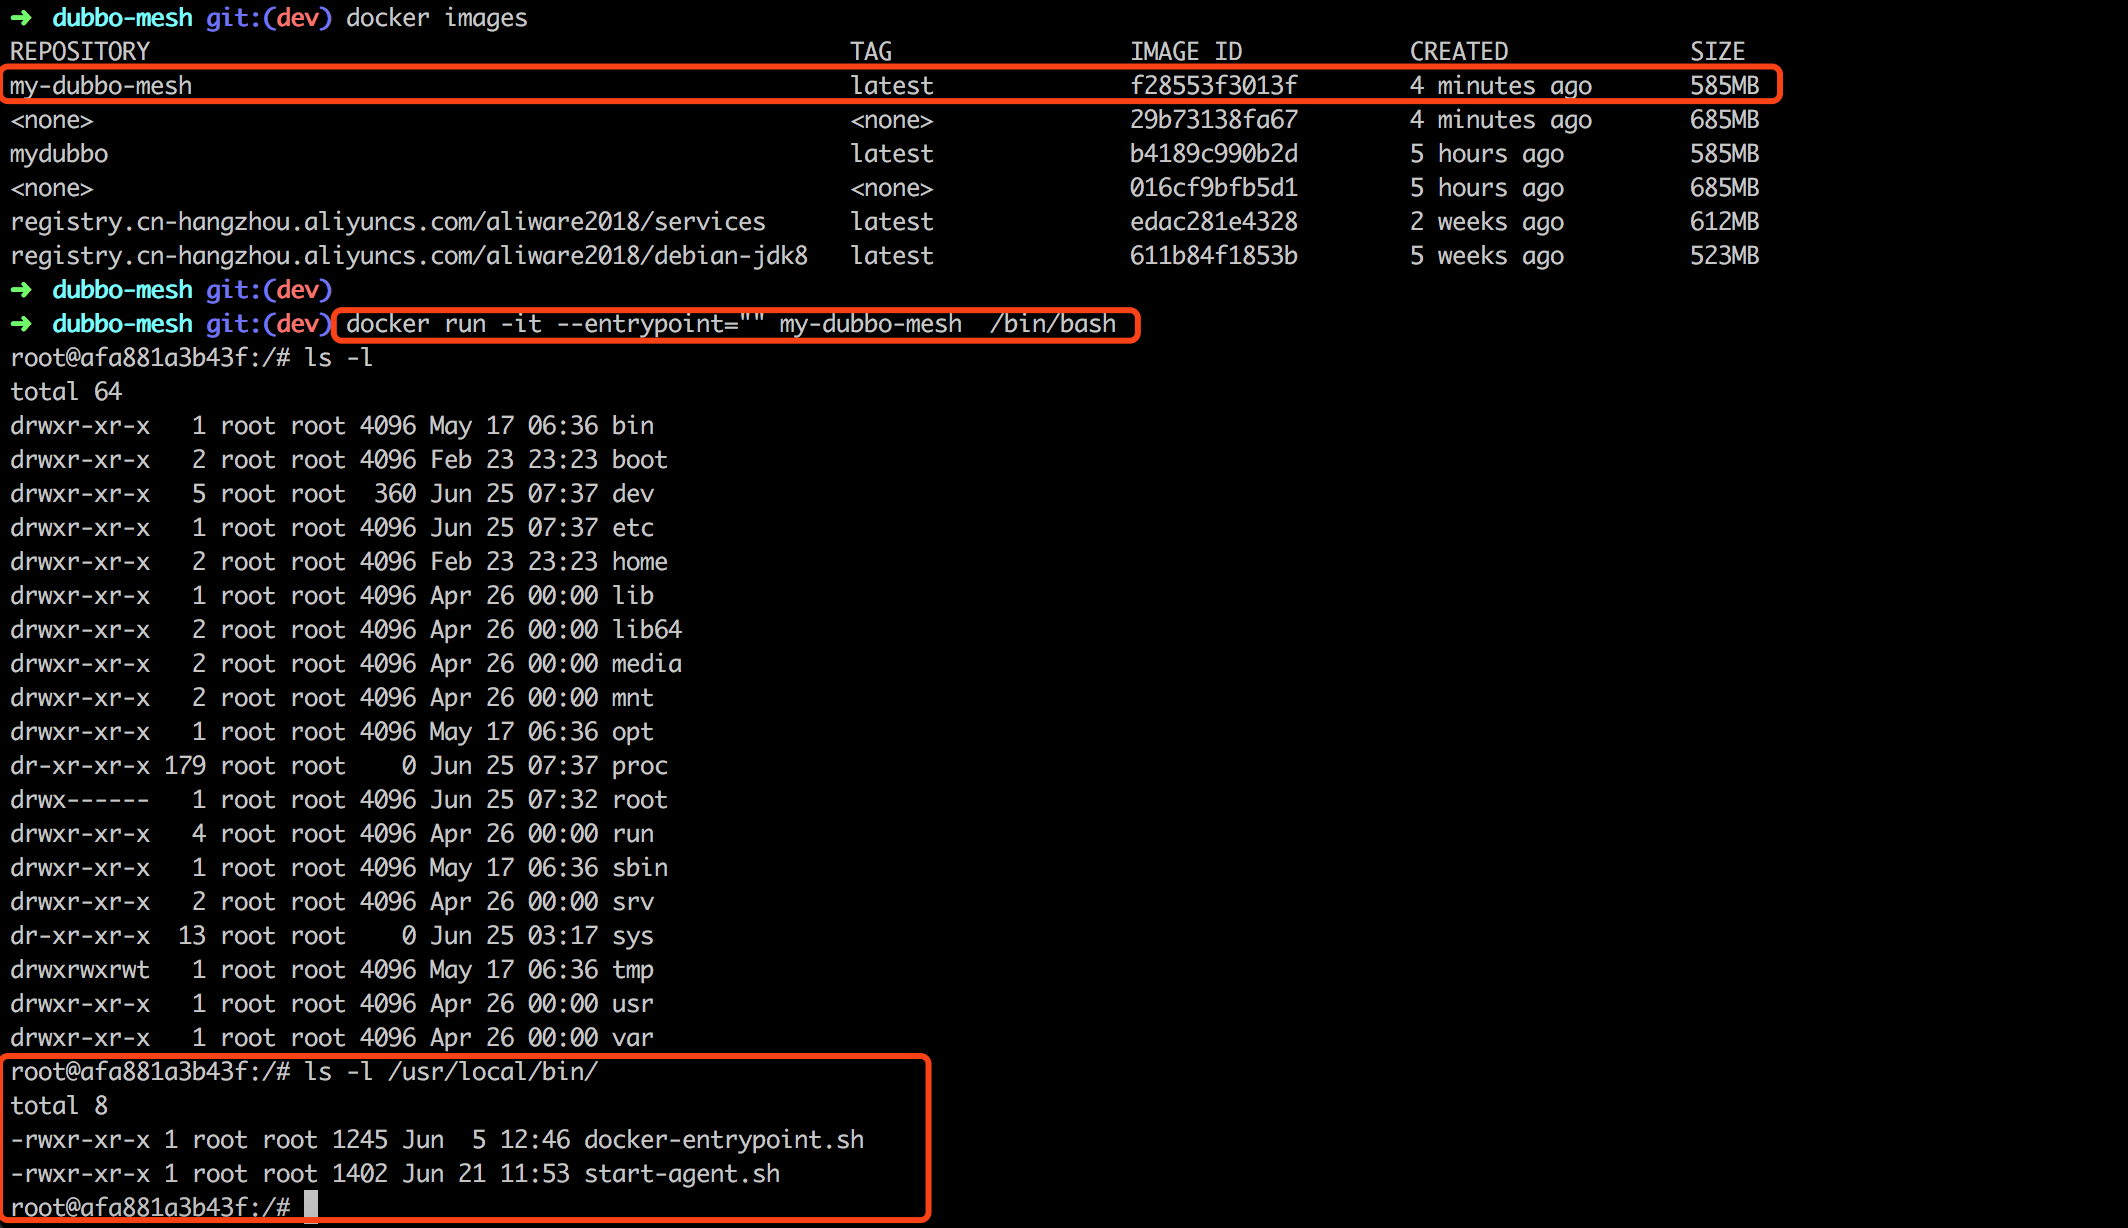This screenshot has width=2128, height=1228.
Task: Click the my-dubbo-mesh repository name
Action: click(x=101, y=86)
